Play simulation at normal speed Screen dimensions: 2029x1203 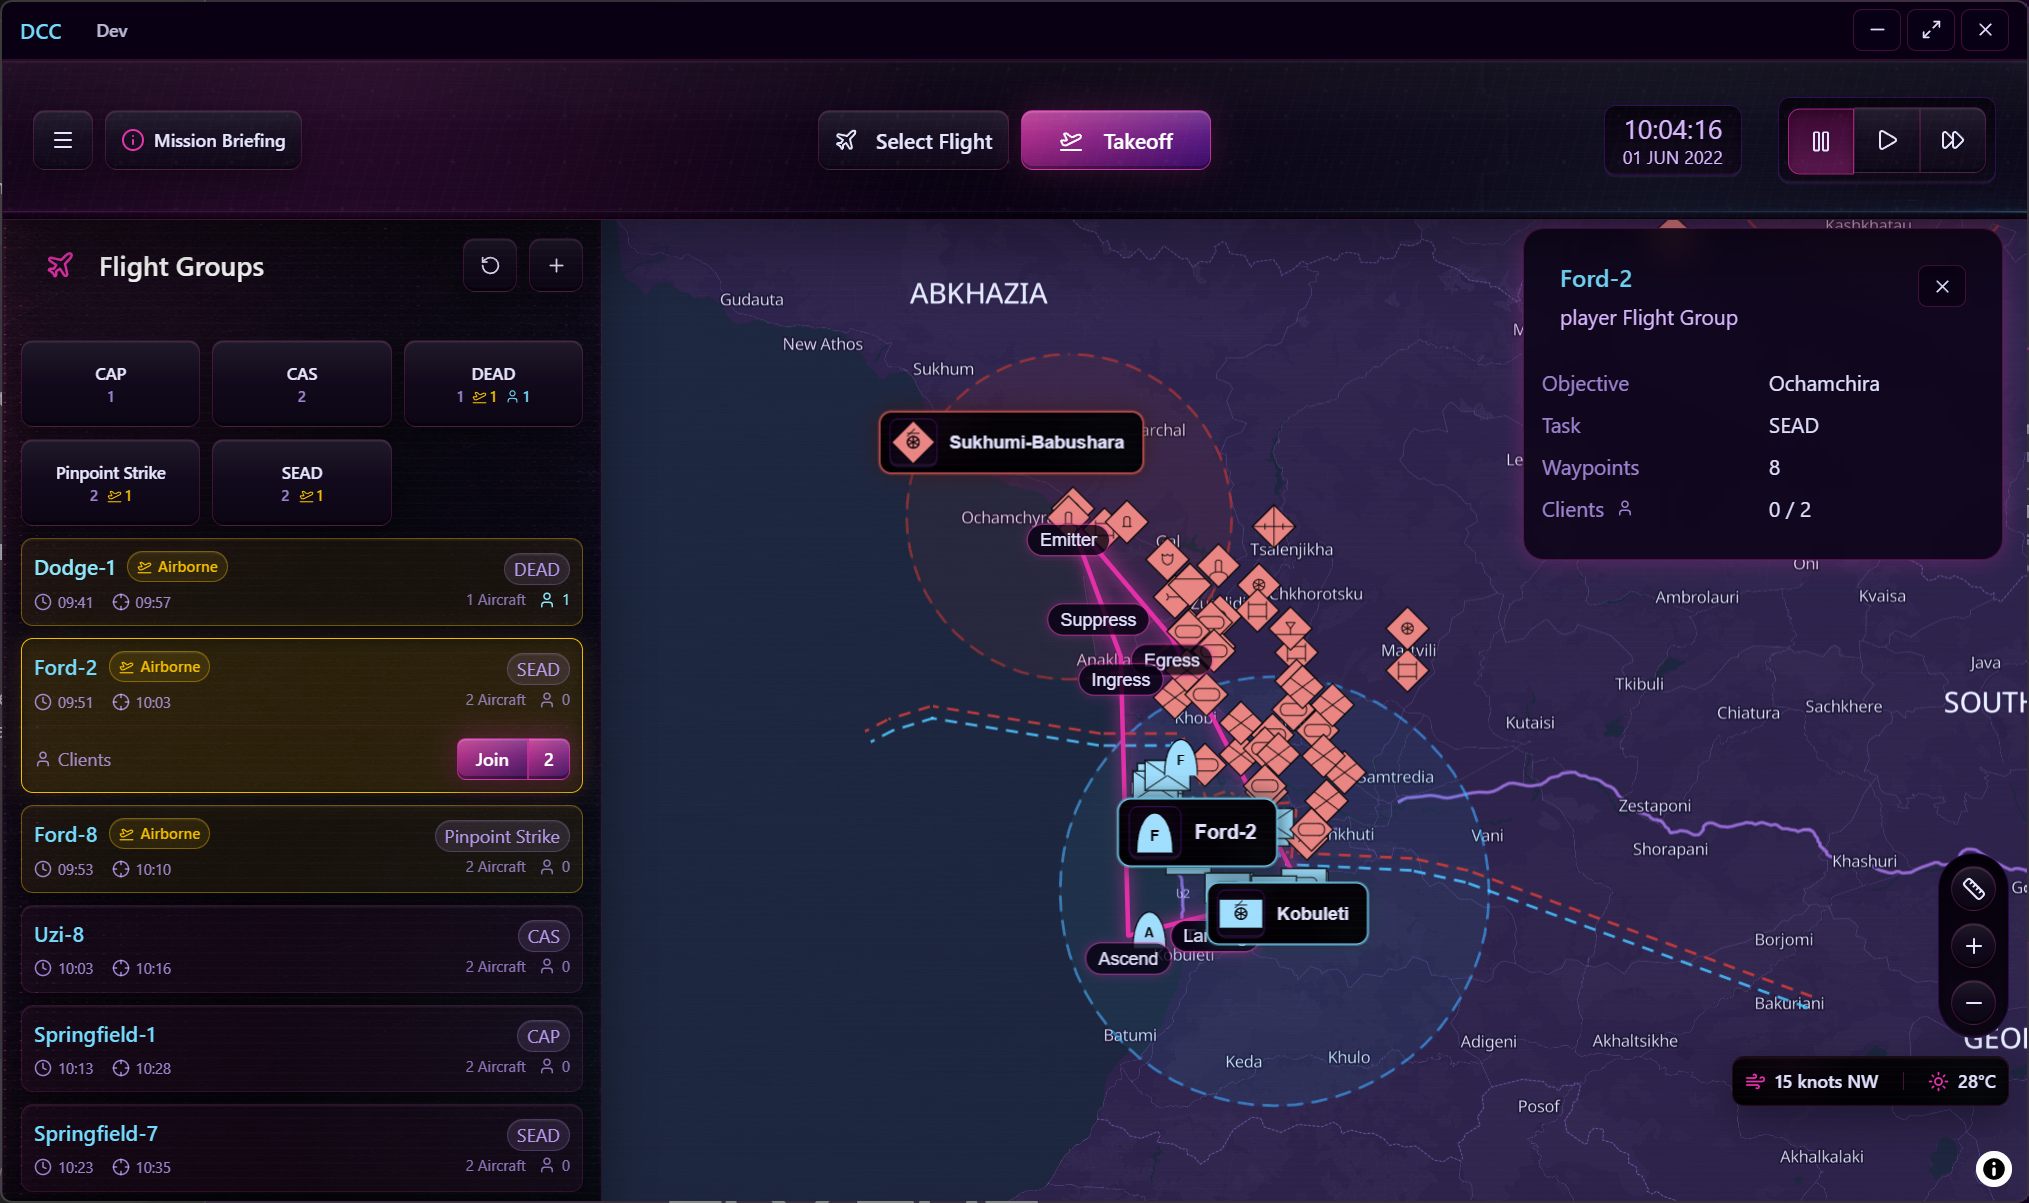1887,140
